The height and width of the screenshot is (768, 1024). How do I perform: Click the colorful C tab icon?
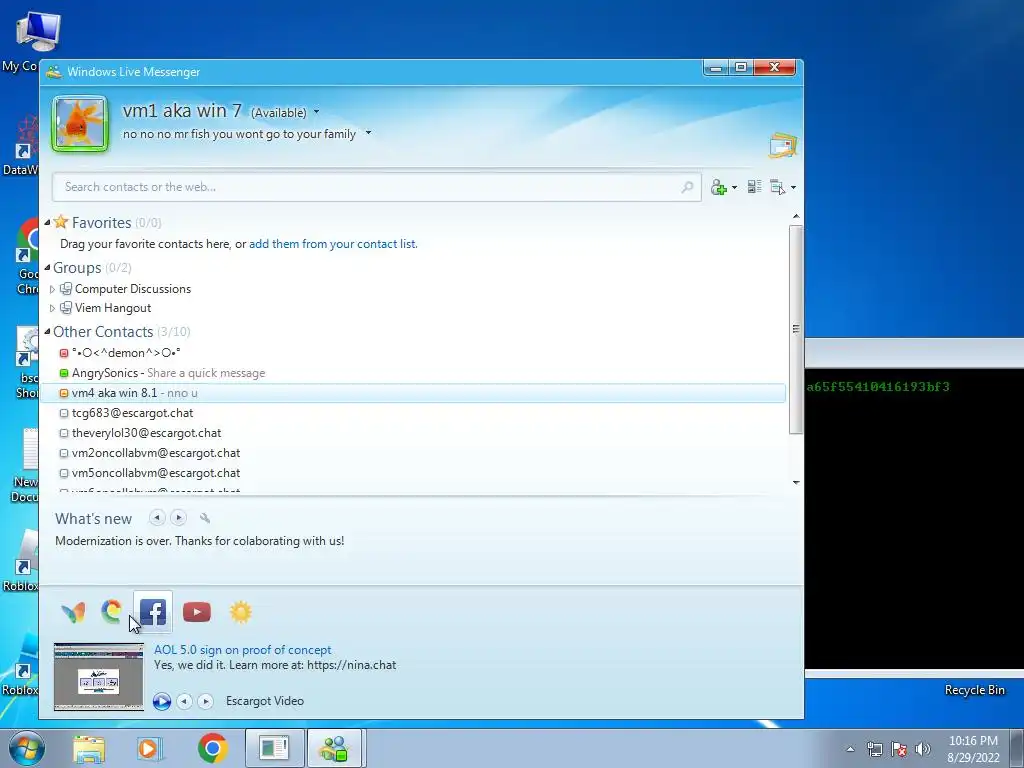tap(112, 611)
